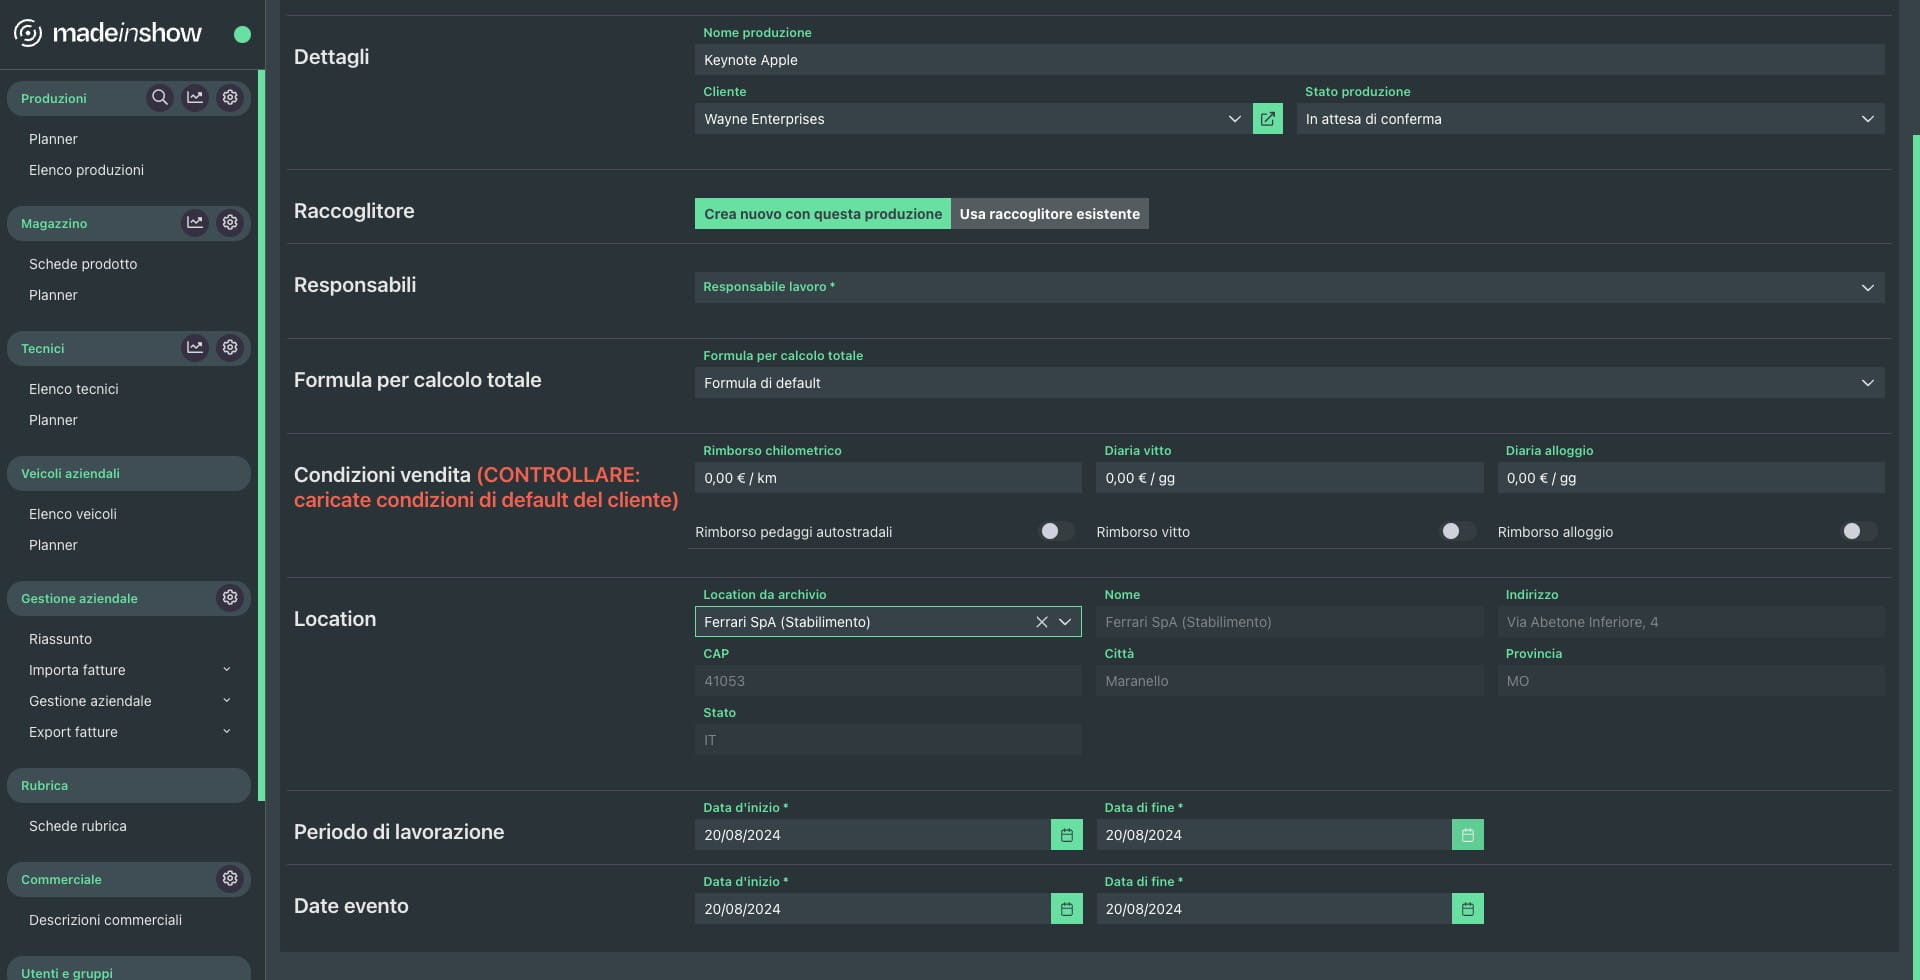Open calendar for Date evento end date
The height and width of the screenshot is (980, 1920).
pyautogui.click(x=1468, y=909)
